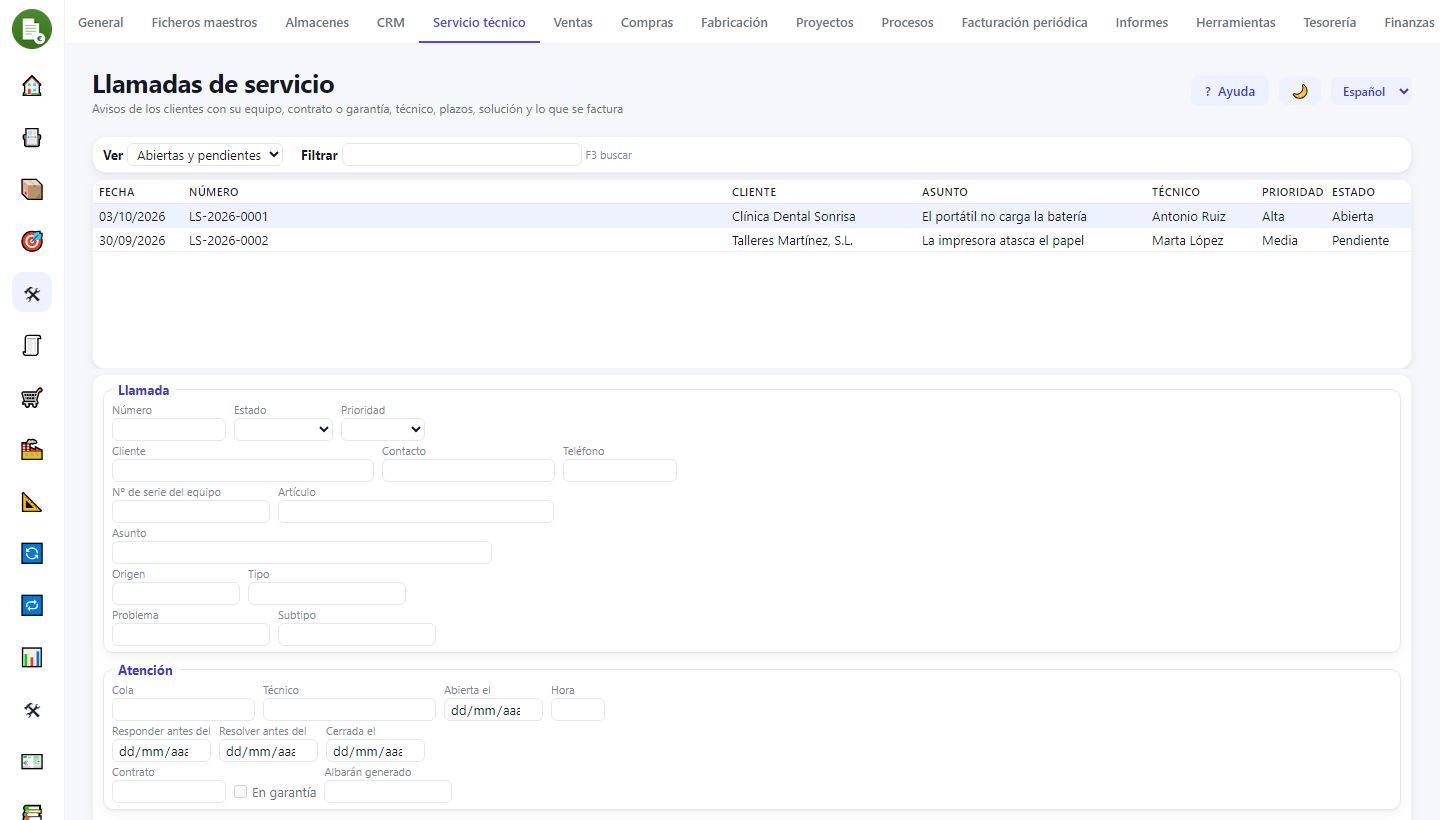Select call row LS-2026-0001

[x=752, y=216]
